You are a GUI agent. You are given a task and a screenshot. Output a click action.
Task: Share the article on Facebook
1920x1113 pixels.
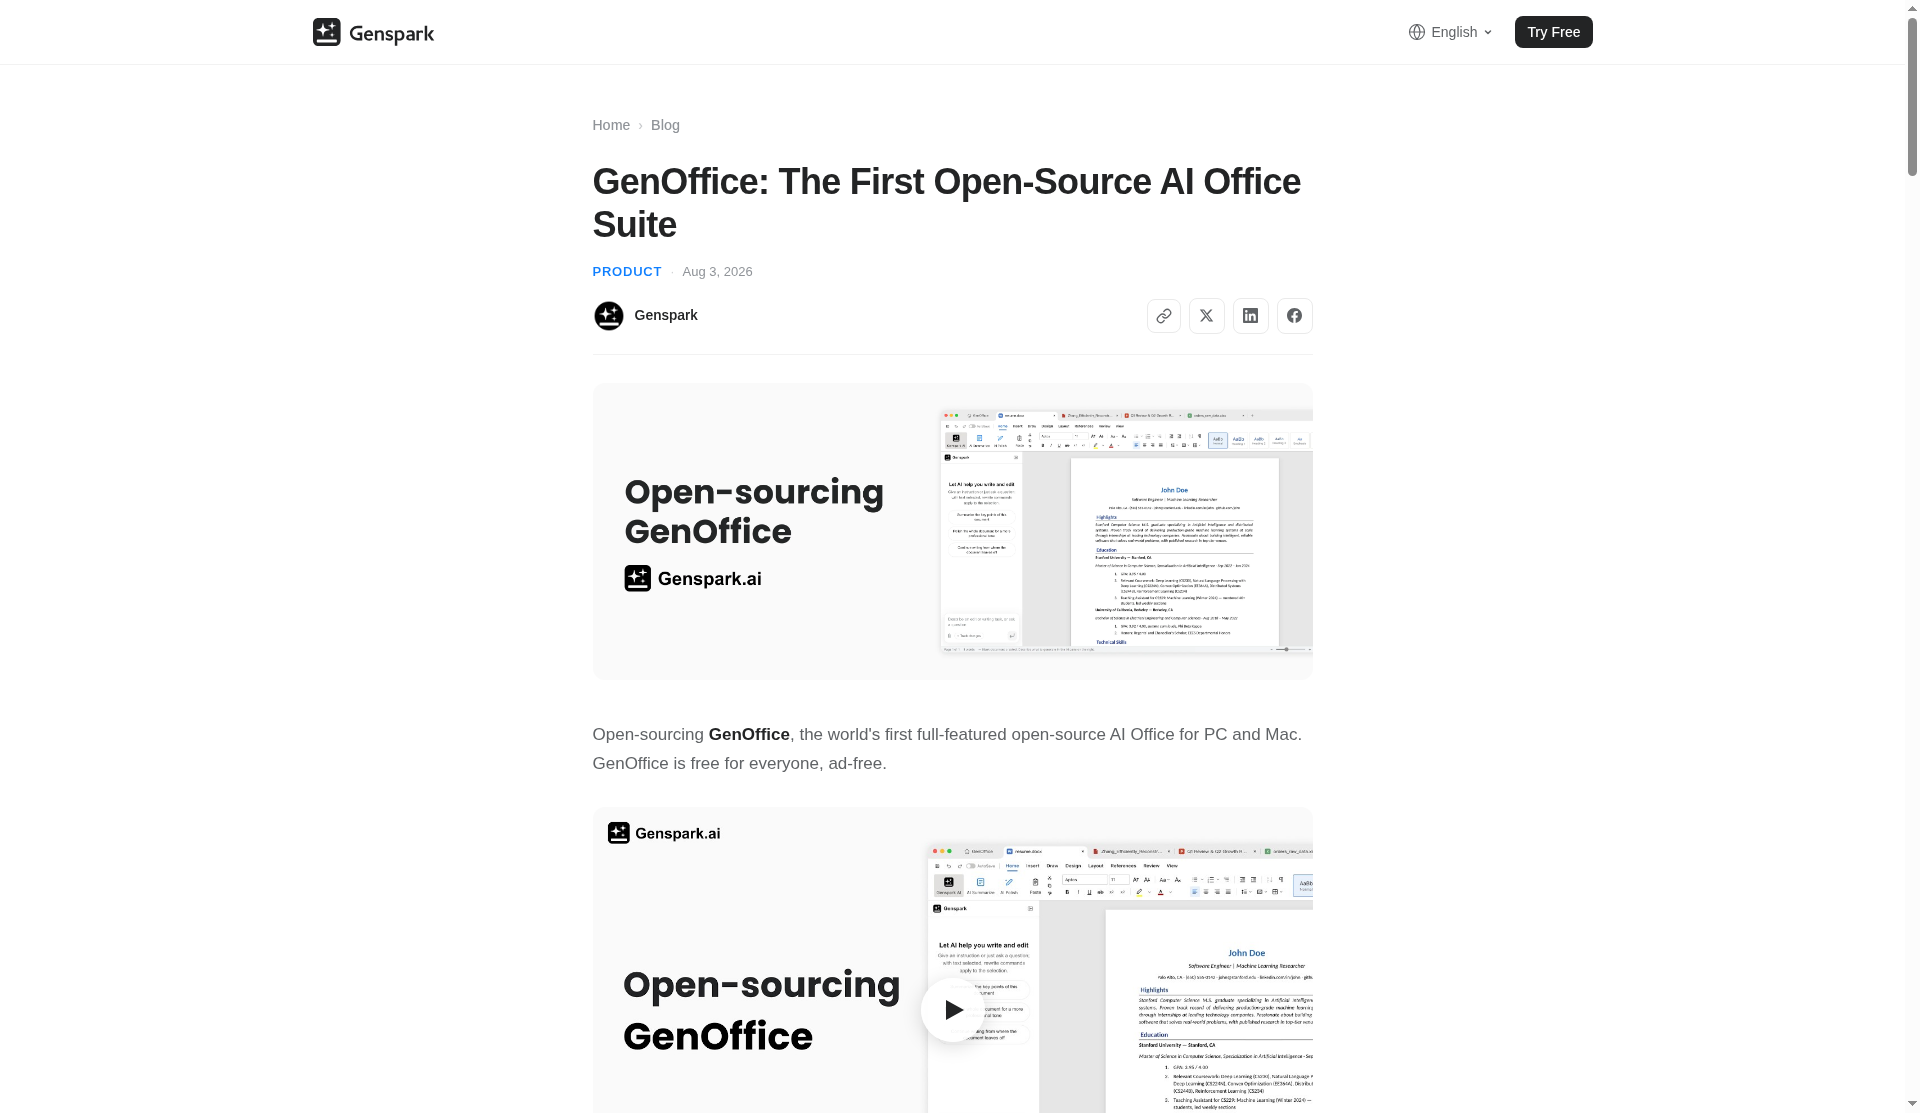[1295, 316]
